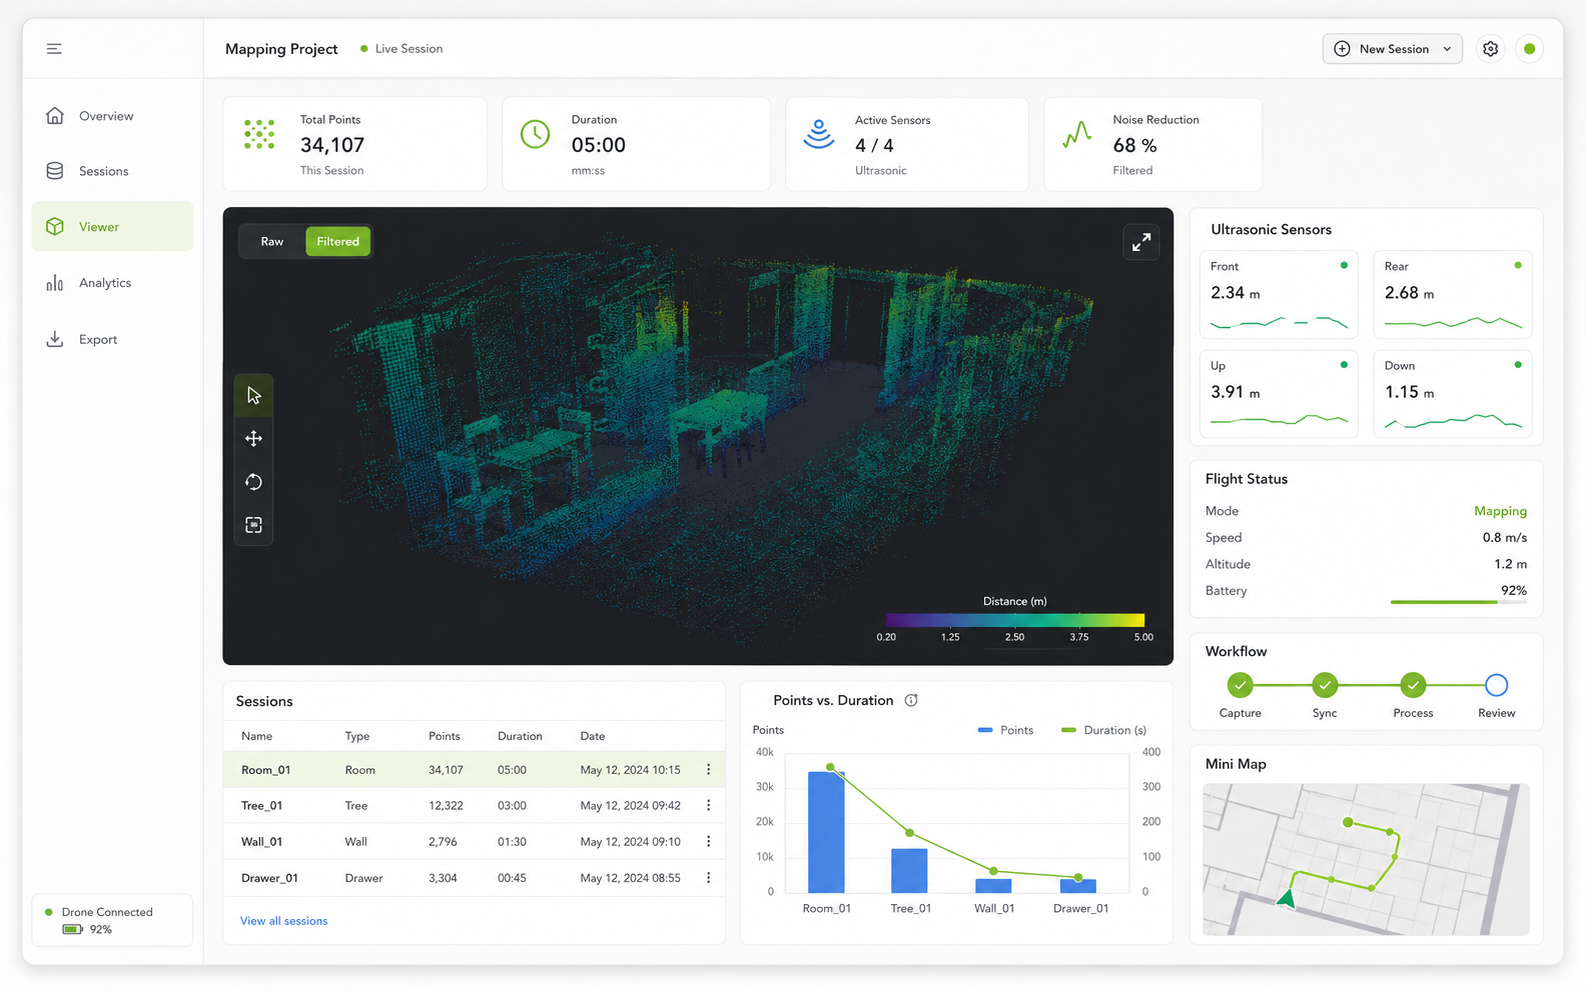Viewport: 1586px width, 992px height.
Task: Go to Overview in sidebar
Action: 112,116
